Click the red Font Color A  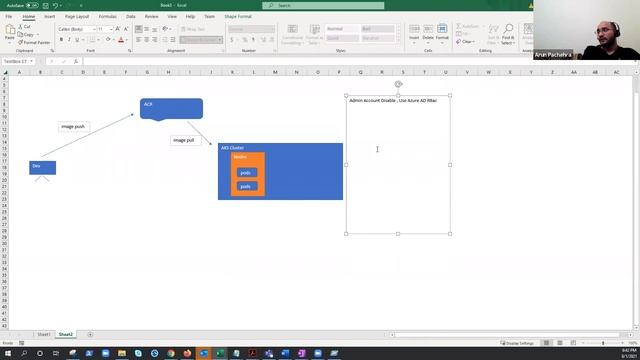(121, 40)
